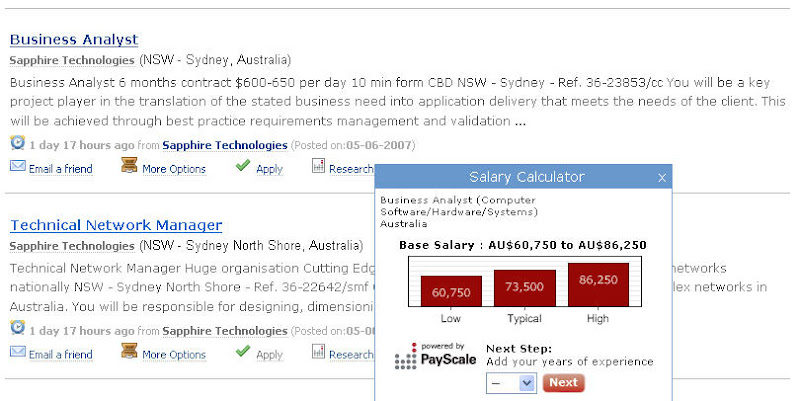Click the PayScale logo in Salary Calculator
The width and height of the screenshot is (800, 401).
coord(436,357)
